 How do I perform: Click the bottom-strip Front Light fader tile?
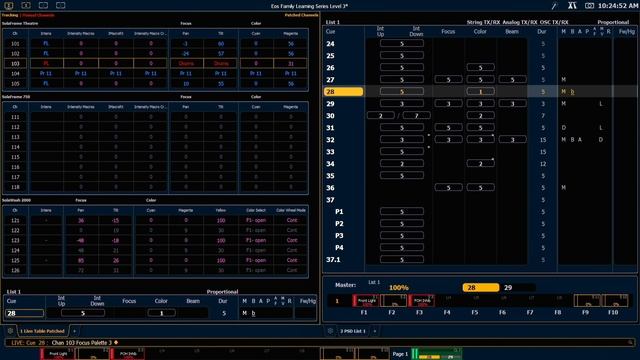pyautogui.click(x=58, y=354)
